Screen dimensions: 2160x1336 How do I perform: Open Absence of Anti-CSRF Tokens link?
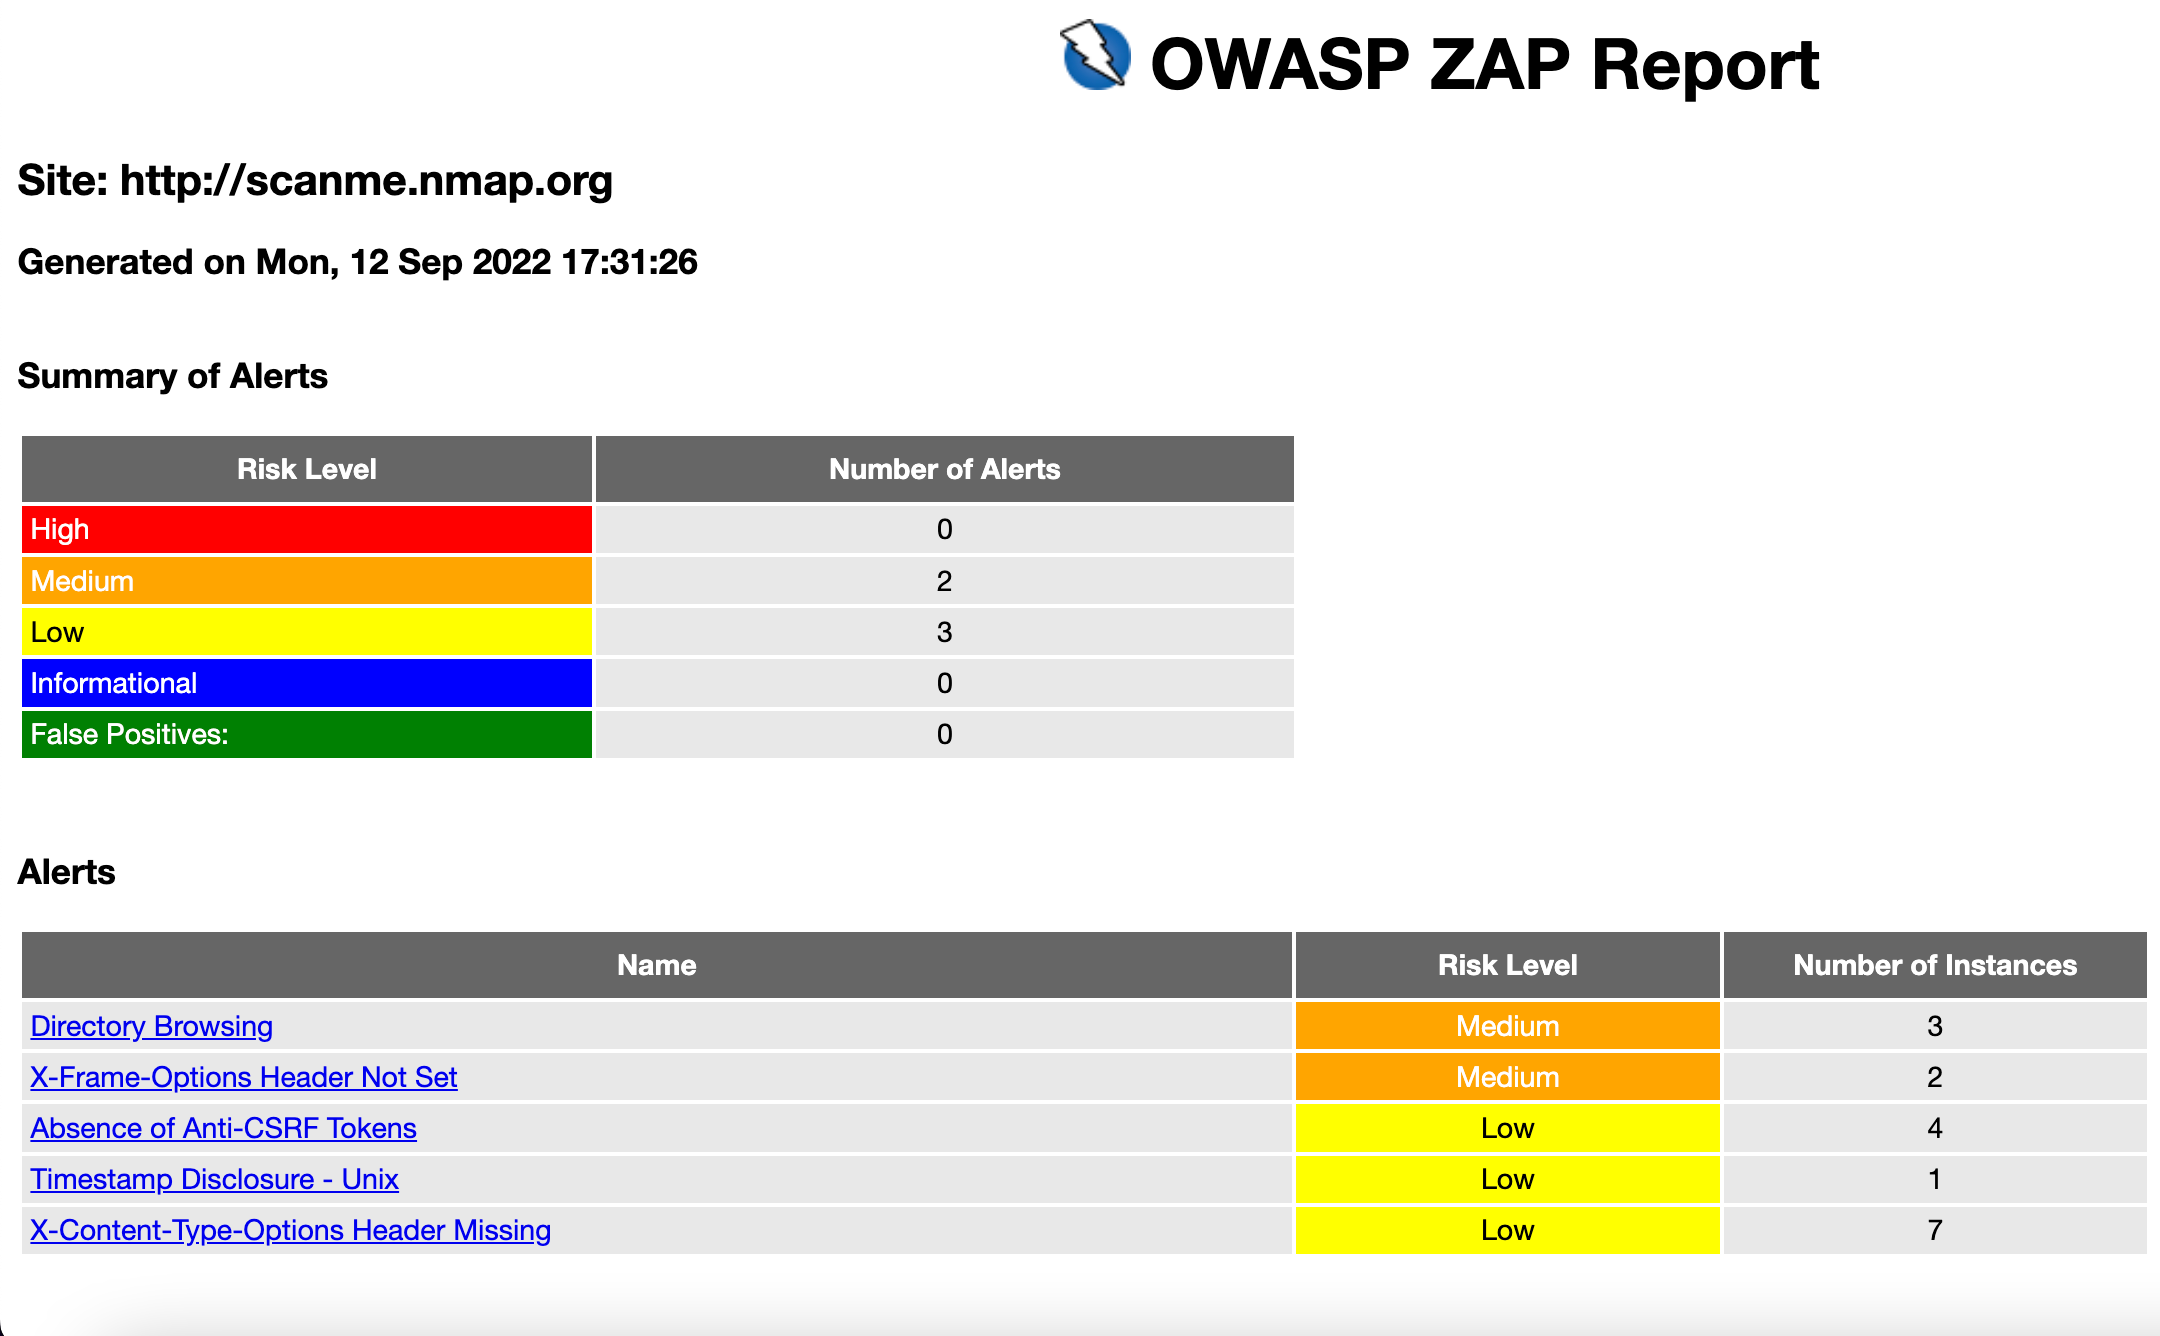pos(223,1128)
